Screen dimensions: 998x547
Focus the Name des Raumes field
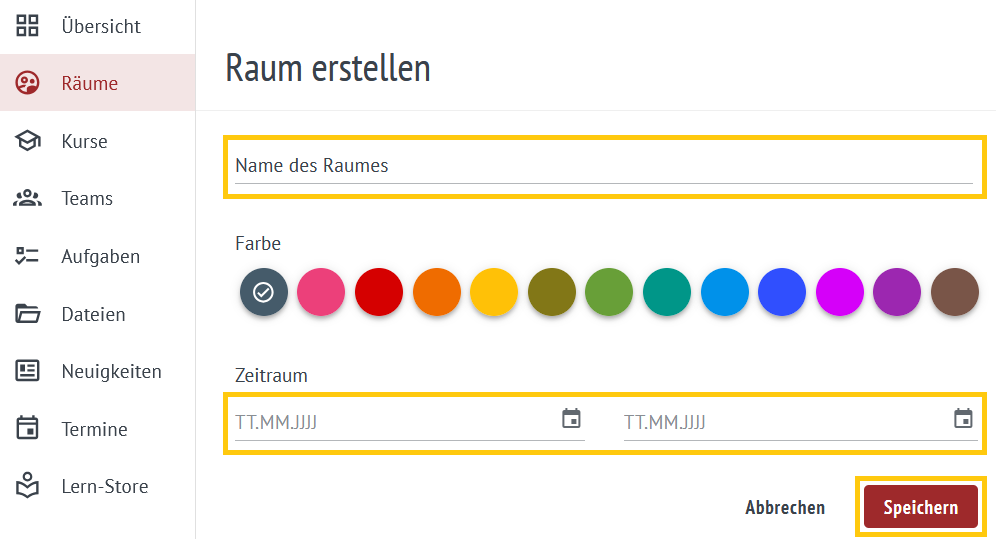coord(603,166)
